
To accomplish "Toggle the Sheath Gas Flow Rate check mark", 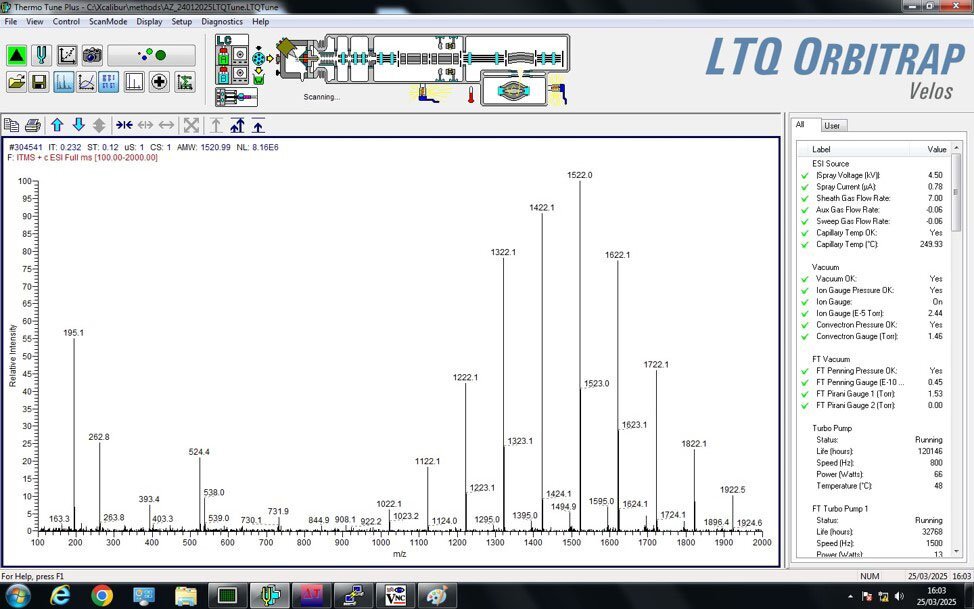I will click(805, 199).
